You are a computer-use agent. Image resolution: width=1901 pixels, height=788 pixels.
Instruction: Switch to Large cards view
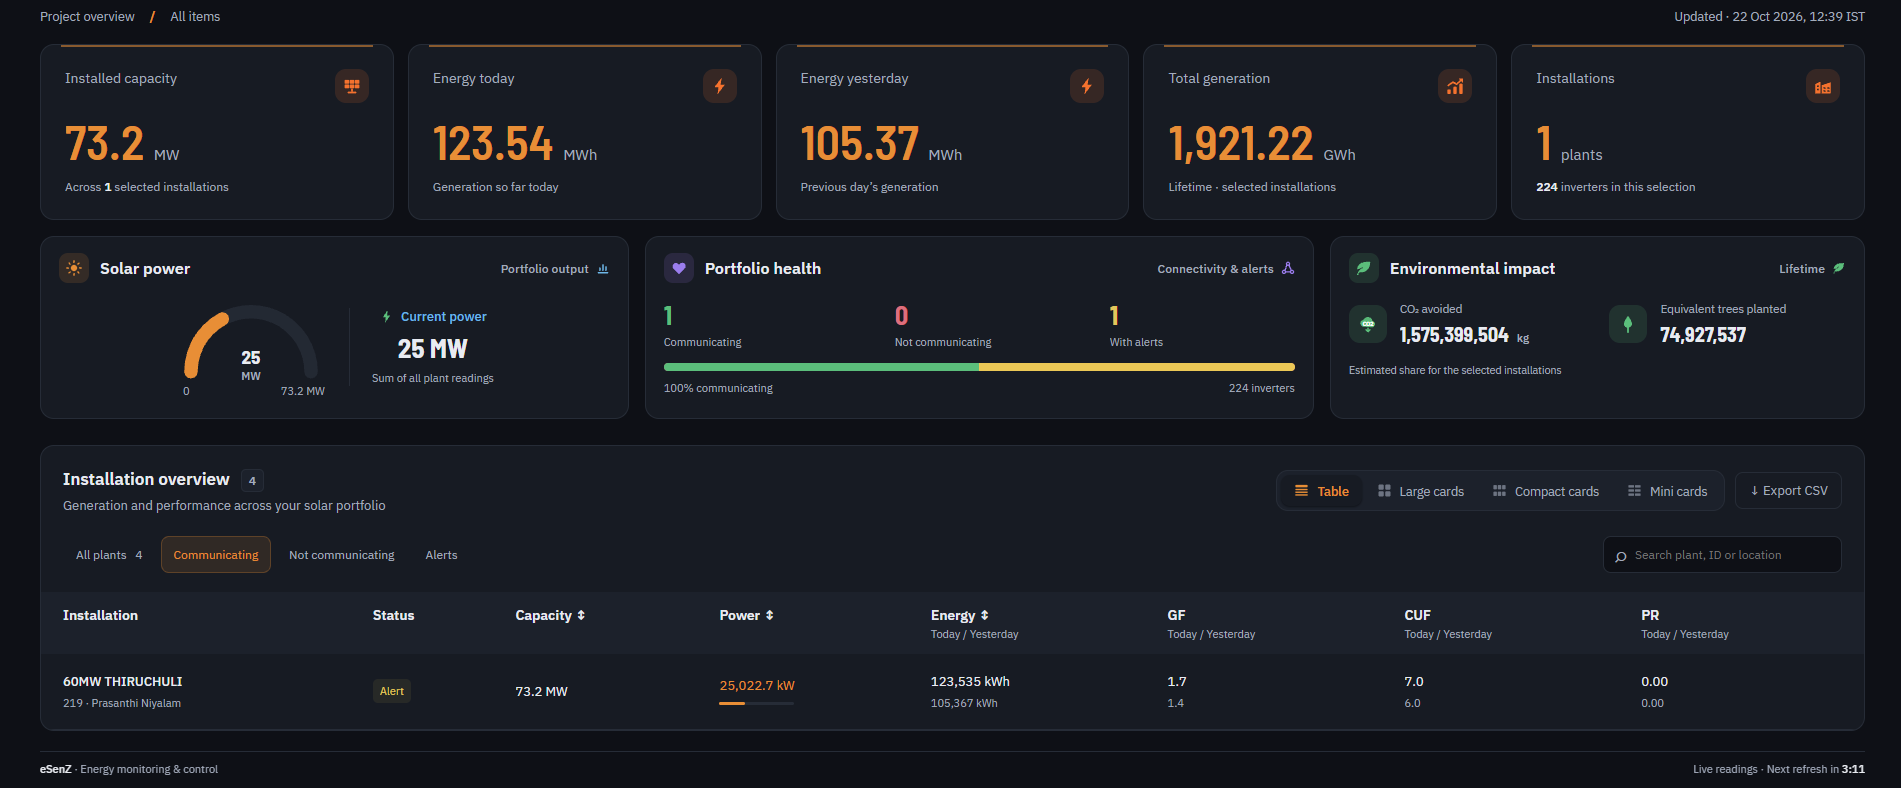click(1420, 491)
